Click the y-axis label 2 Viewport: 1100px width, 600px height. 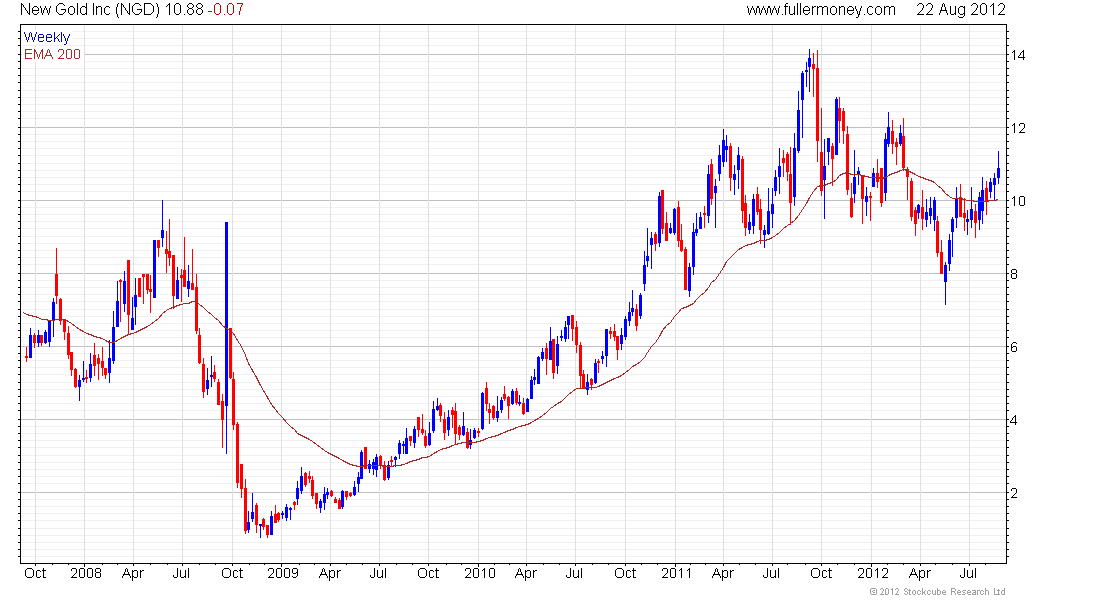(x=1014, y=493)
